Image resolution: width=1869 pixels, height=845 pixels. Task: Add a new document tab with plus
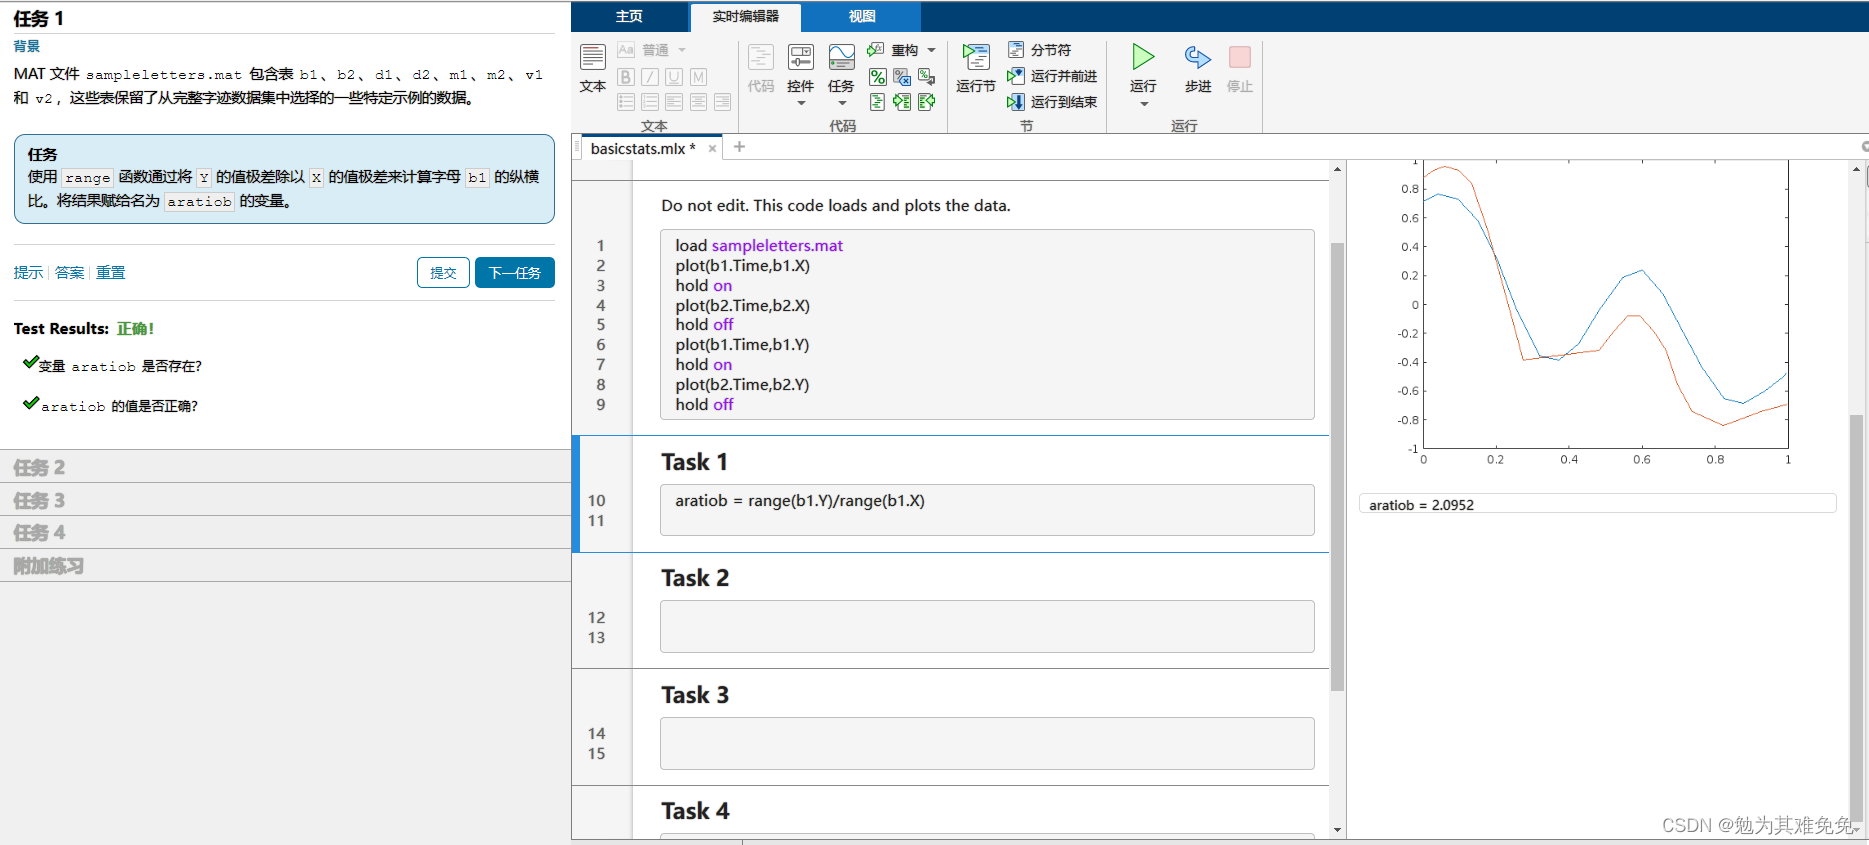click(740, 147)
